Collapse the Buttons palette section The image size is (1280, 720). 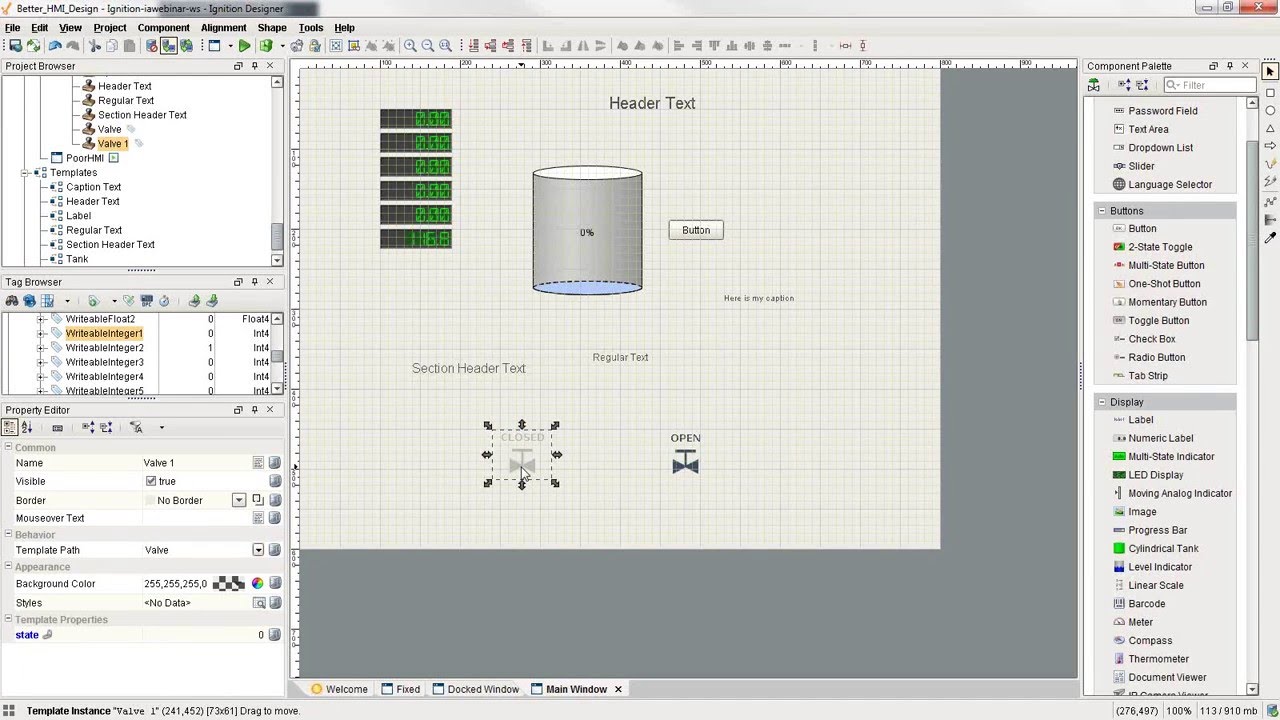[x=1102, y=211]
